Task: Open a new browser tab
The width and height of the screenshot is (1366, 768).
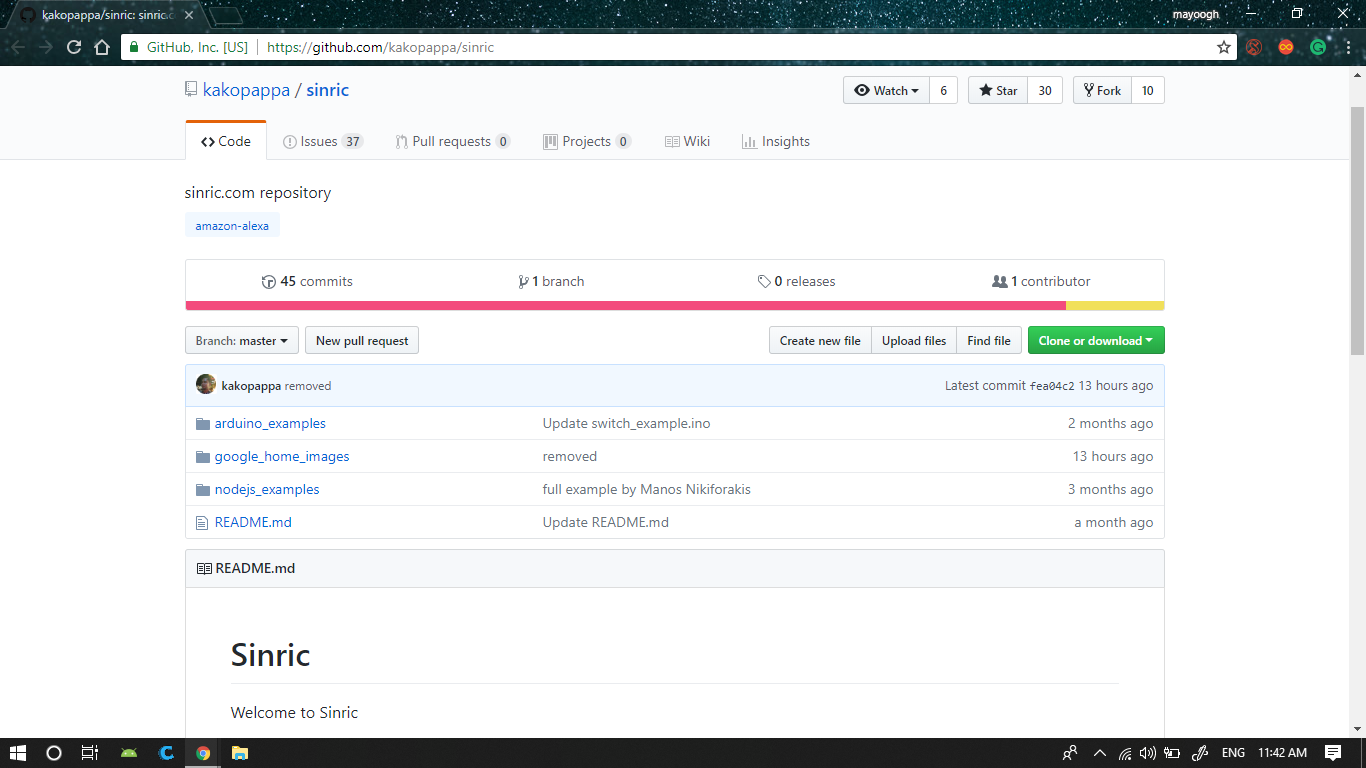Action: click(x=228, y=15)
